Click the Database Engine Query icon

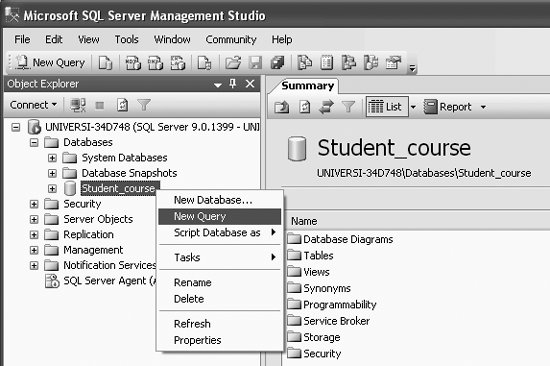(x=105, y=63)
